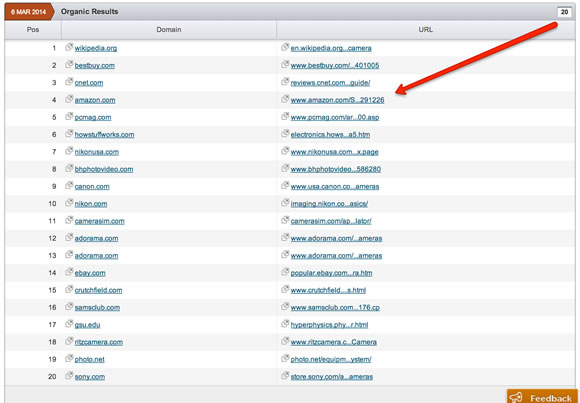Follow the cnet.com domain link
The width and height of the screenshot is (580, 403).
pos(89,83)
